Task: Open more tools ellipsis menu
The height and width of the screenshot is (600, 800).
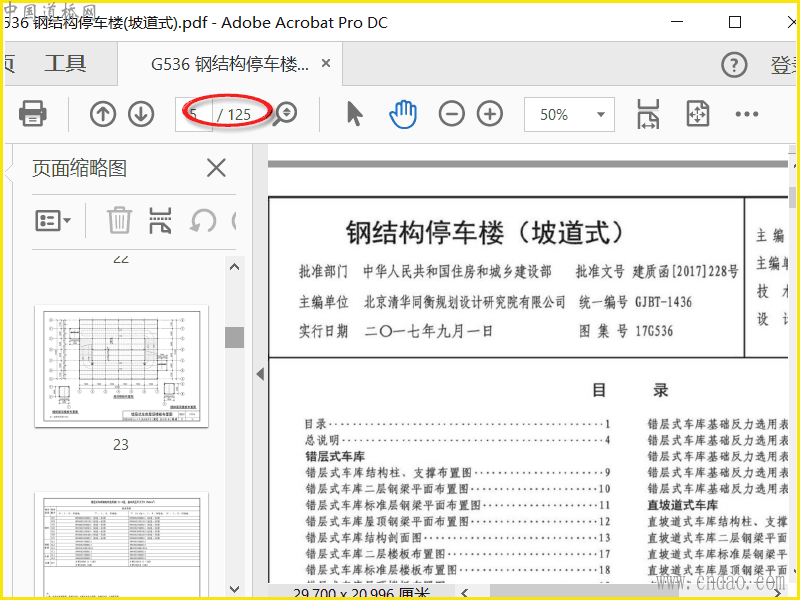Action: pyautogui.click(x=746, y=114)
